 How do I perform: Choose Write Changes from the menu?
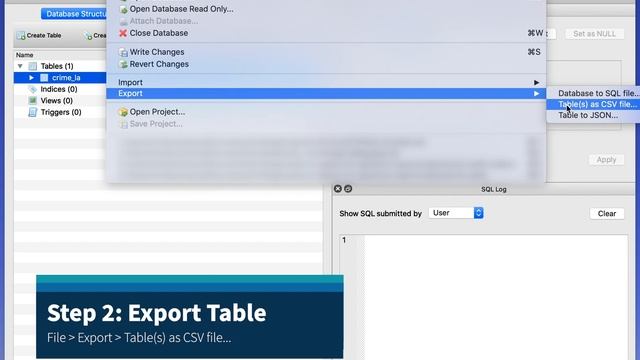point(157,52)
